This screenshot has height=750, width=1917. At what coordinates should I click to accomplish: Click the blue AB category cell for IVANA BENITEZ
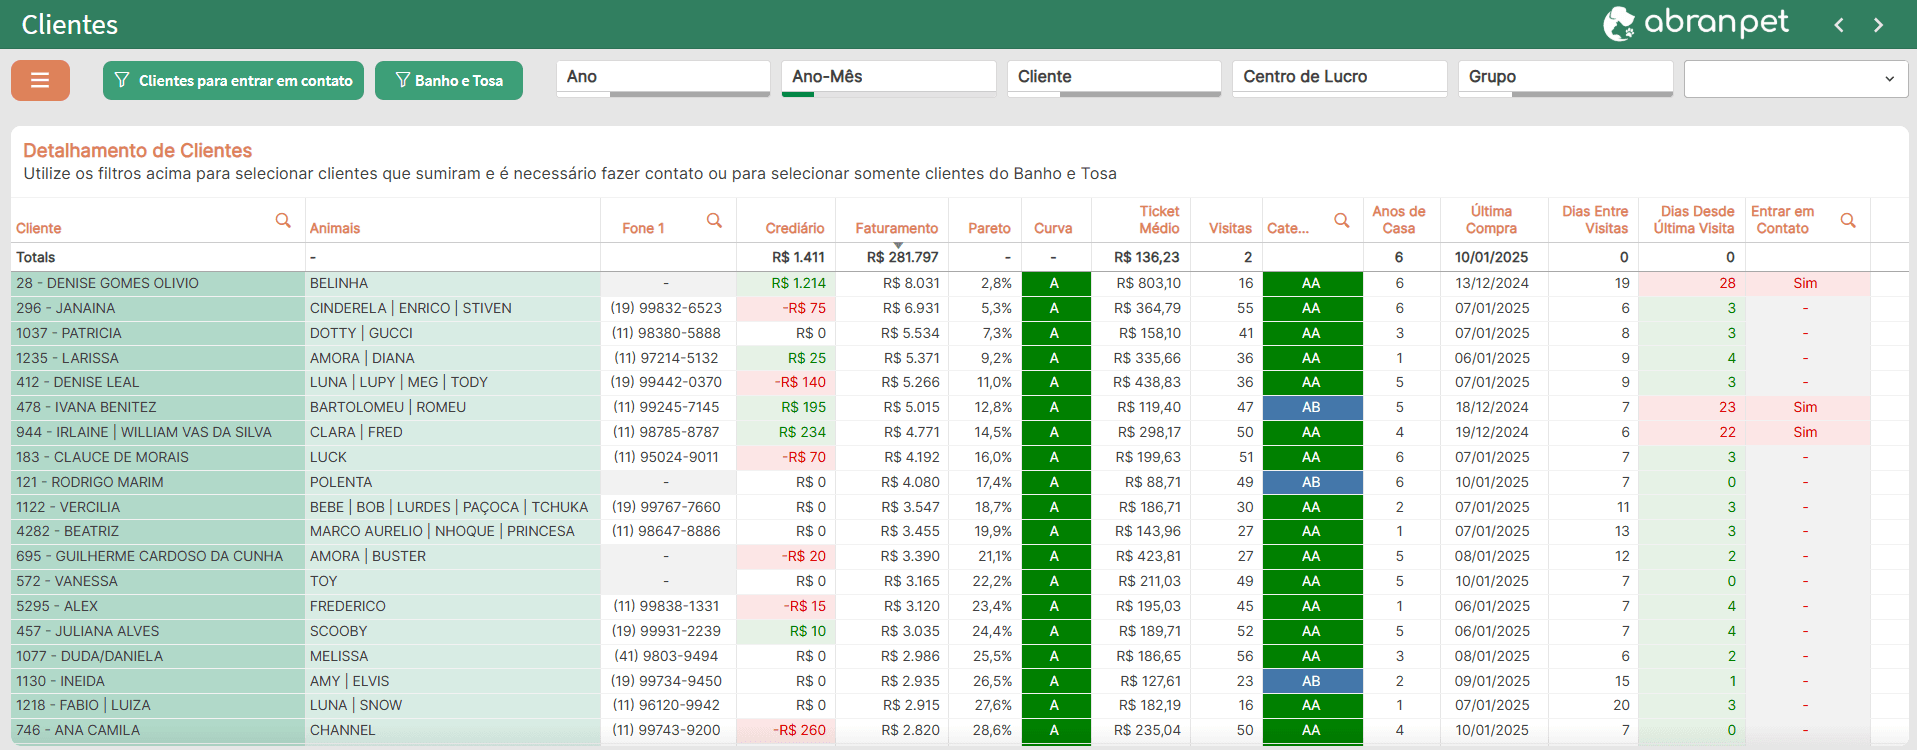tap(1311, 407)
